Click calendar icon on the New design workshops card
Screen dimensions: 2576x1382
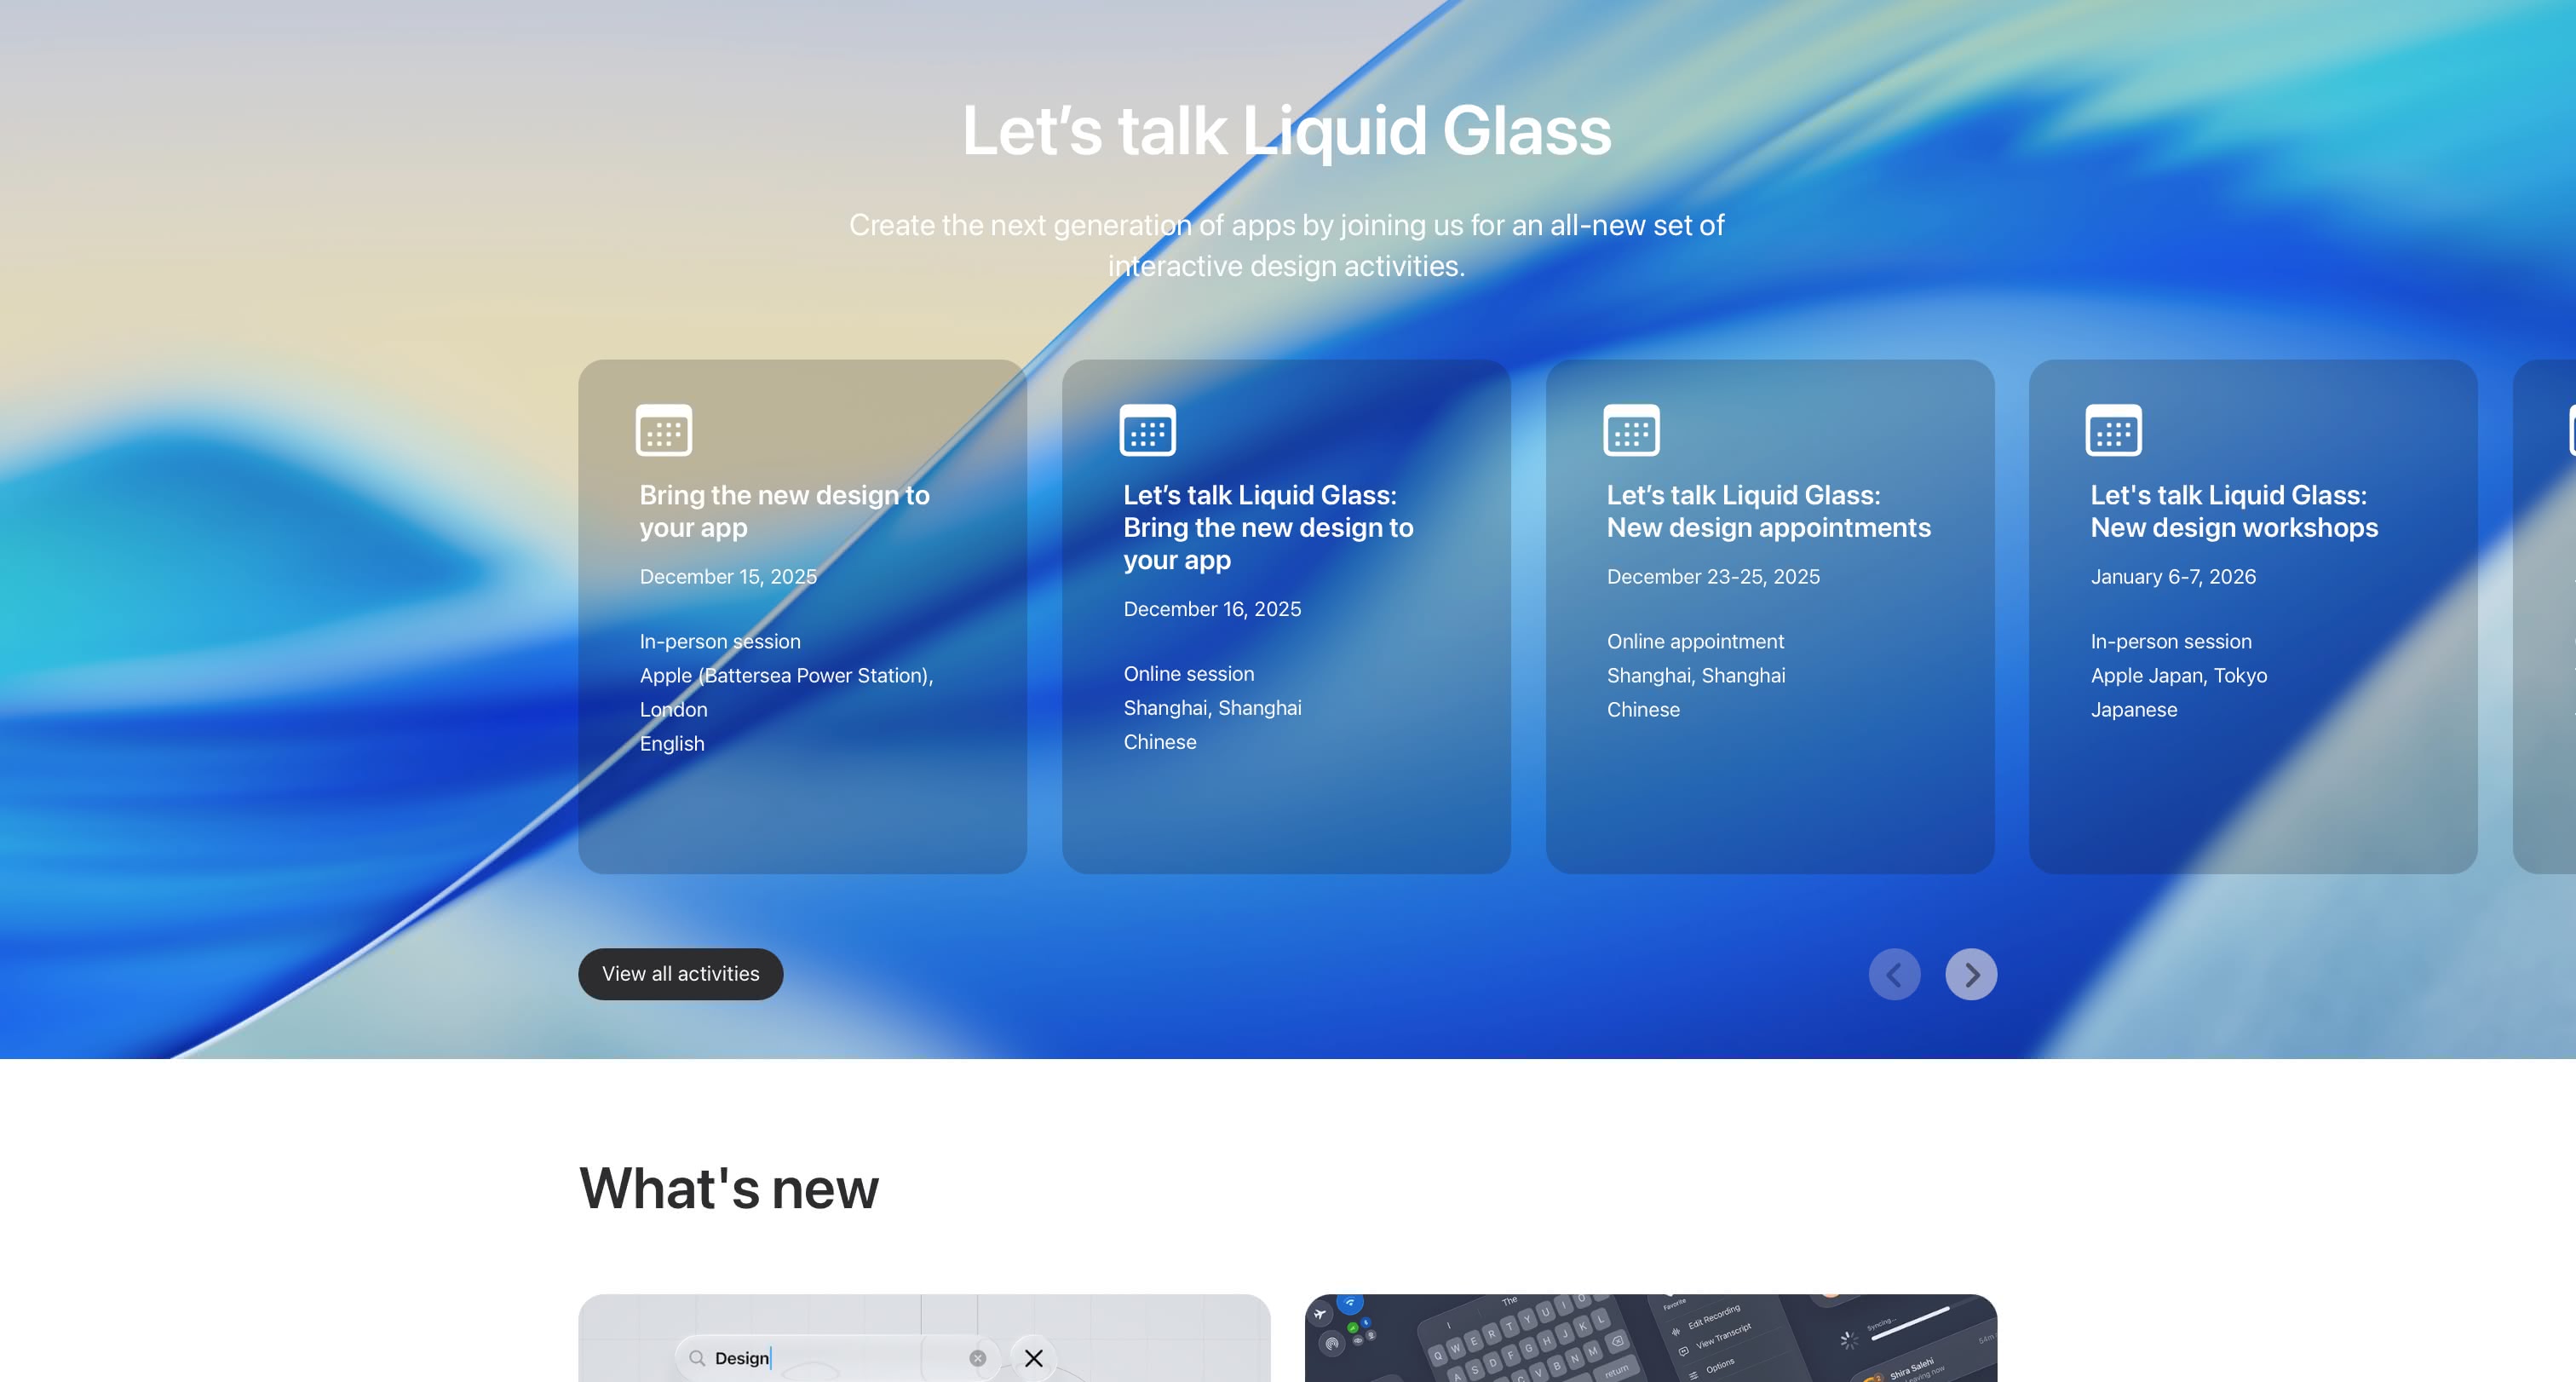pyautogui.click(x=2114, y=432)
